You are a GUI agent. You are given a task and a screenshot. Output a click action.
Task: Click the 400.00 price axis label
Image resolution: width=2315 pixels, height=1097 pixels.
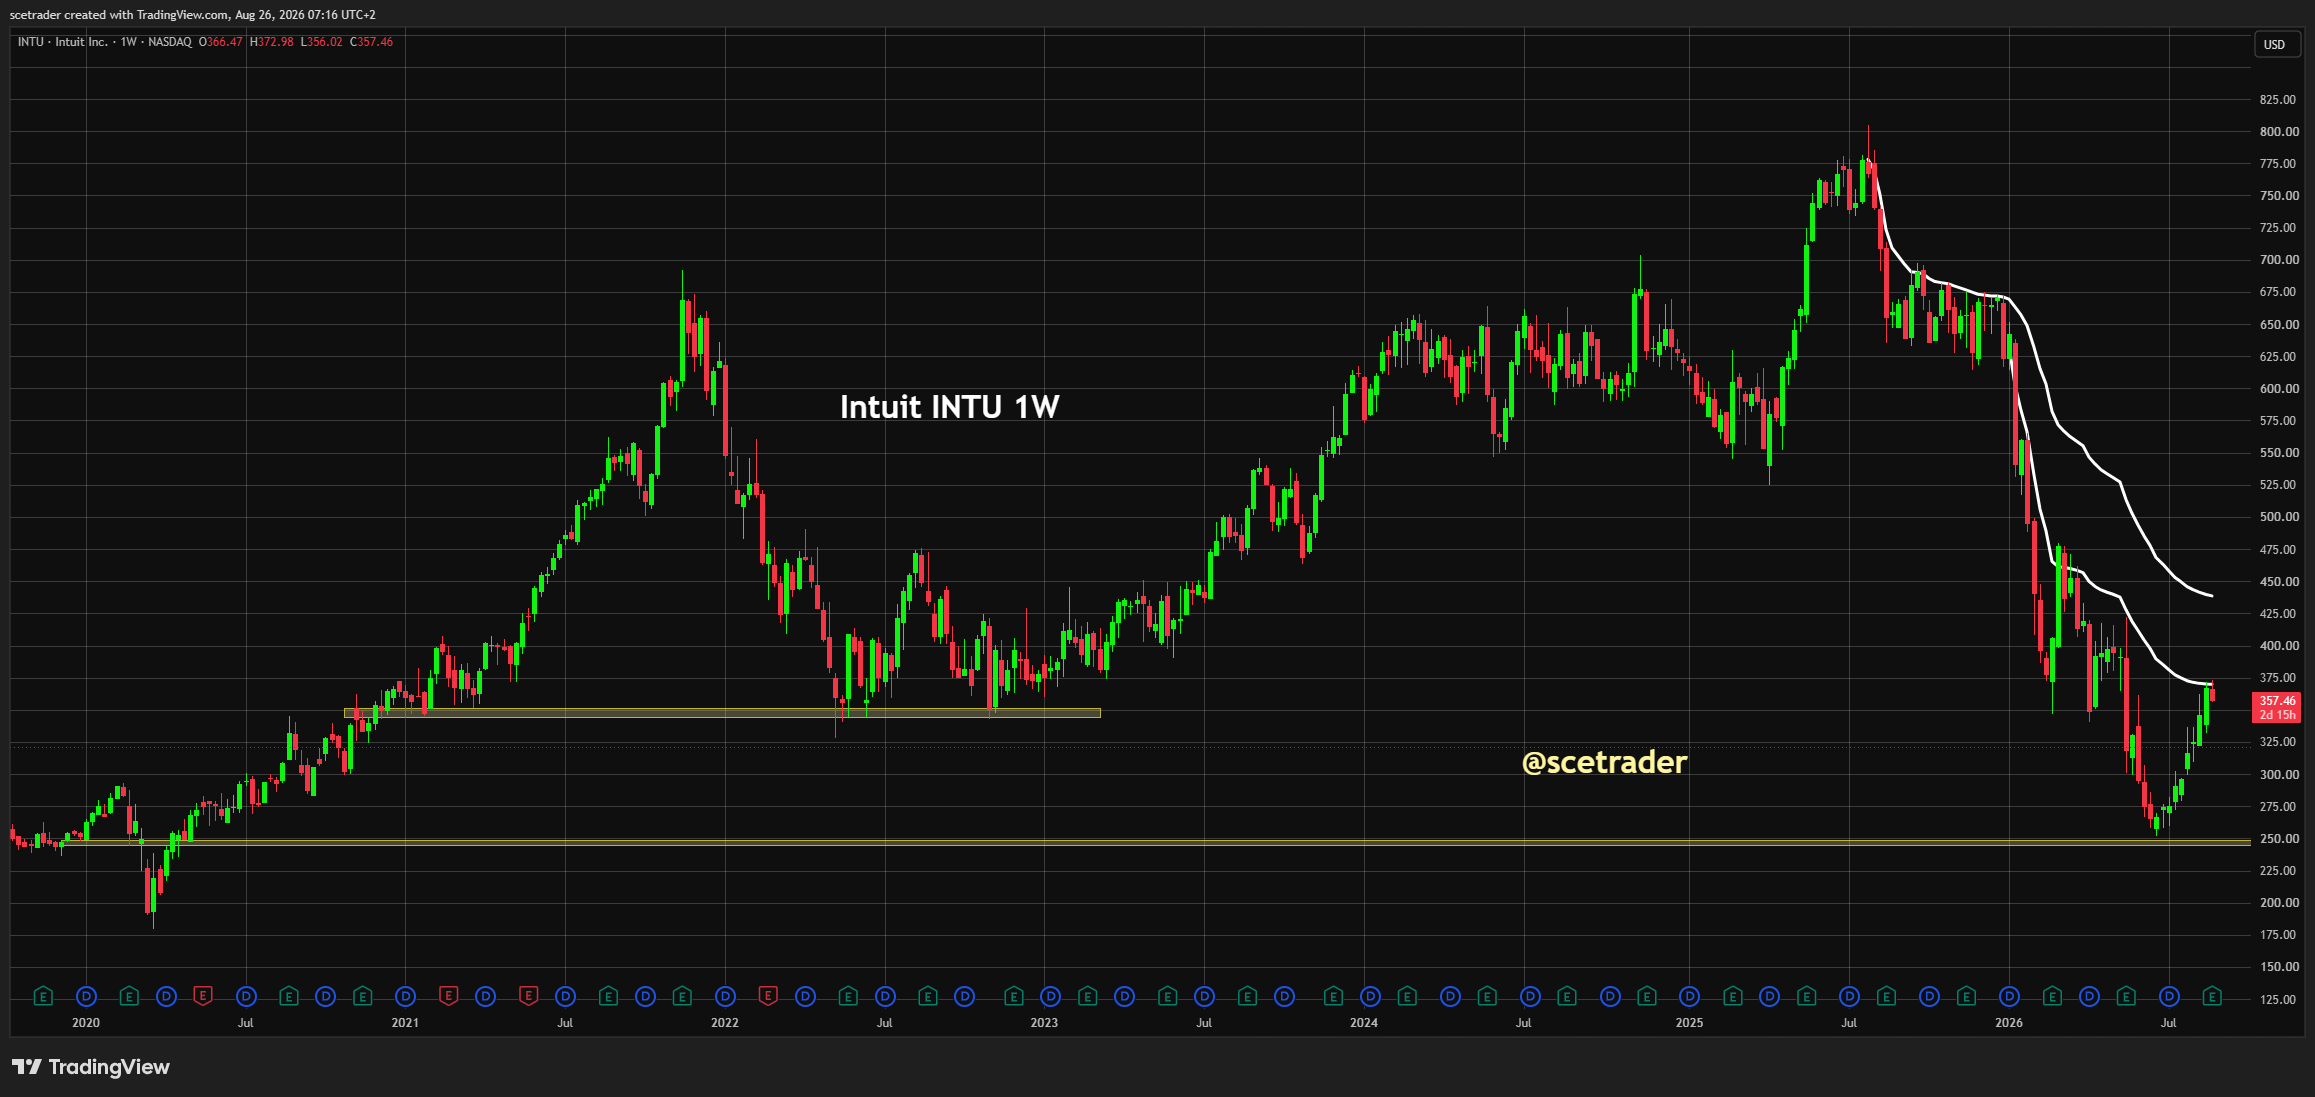tap(2278, 646)
